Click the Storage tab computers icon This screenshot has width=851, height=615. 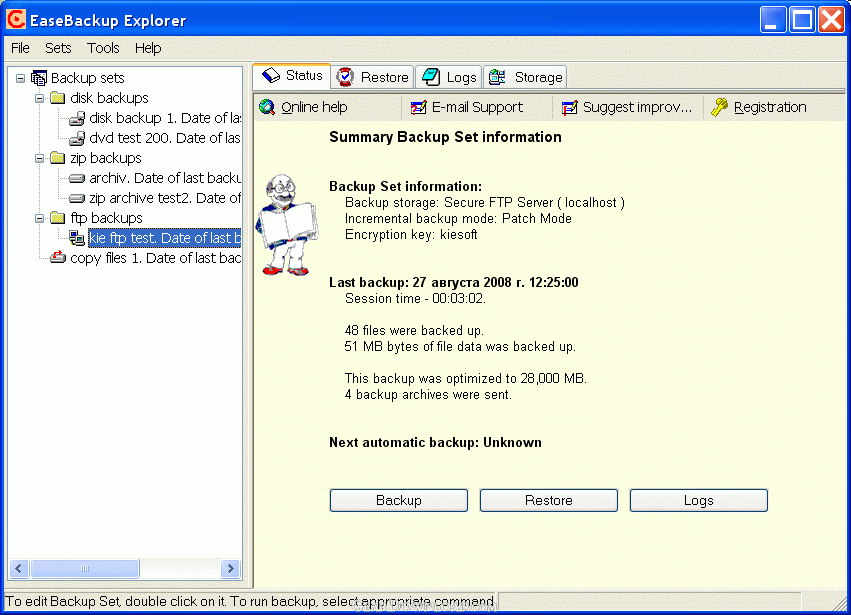point(498,77)
